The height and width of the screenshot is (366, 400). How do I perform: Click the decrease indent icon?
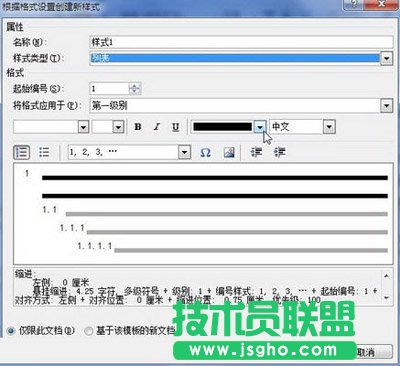[256, 152]
